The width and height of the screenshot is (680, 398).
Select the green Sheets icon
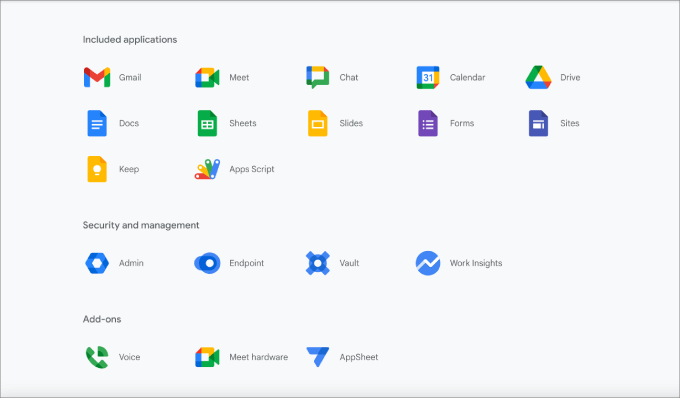point(207,123)
